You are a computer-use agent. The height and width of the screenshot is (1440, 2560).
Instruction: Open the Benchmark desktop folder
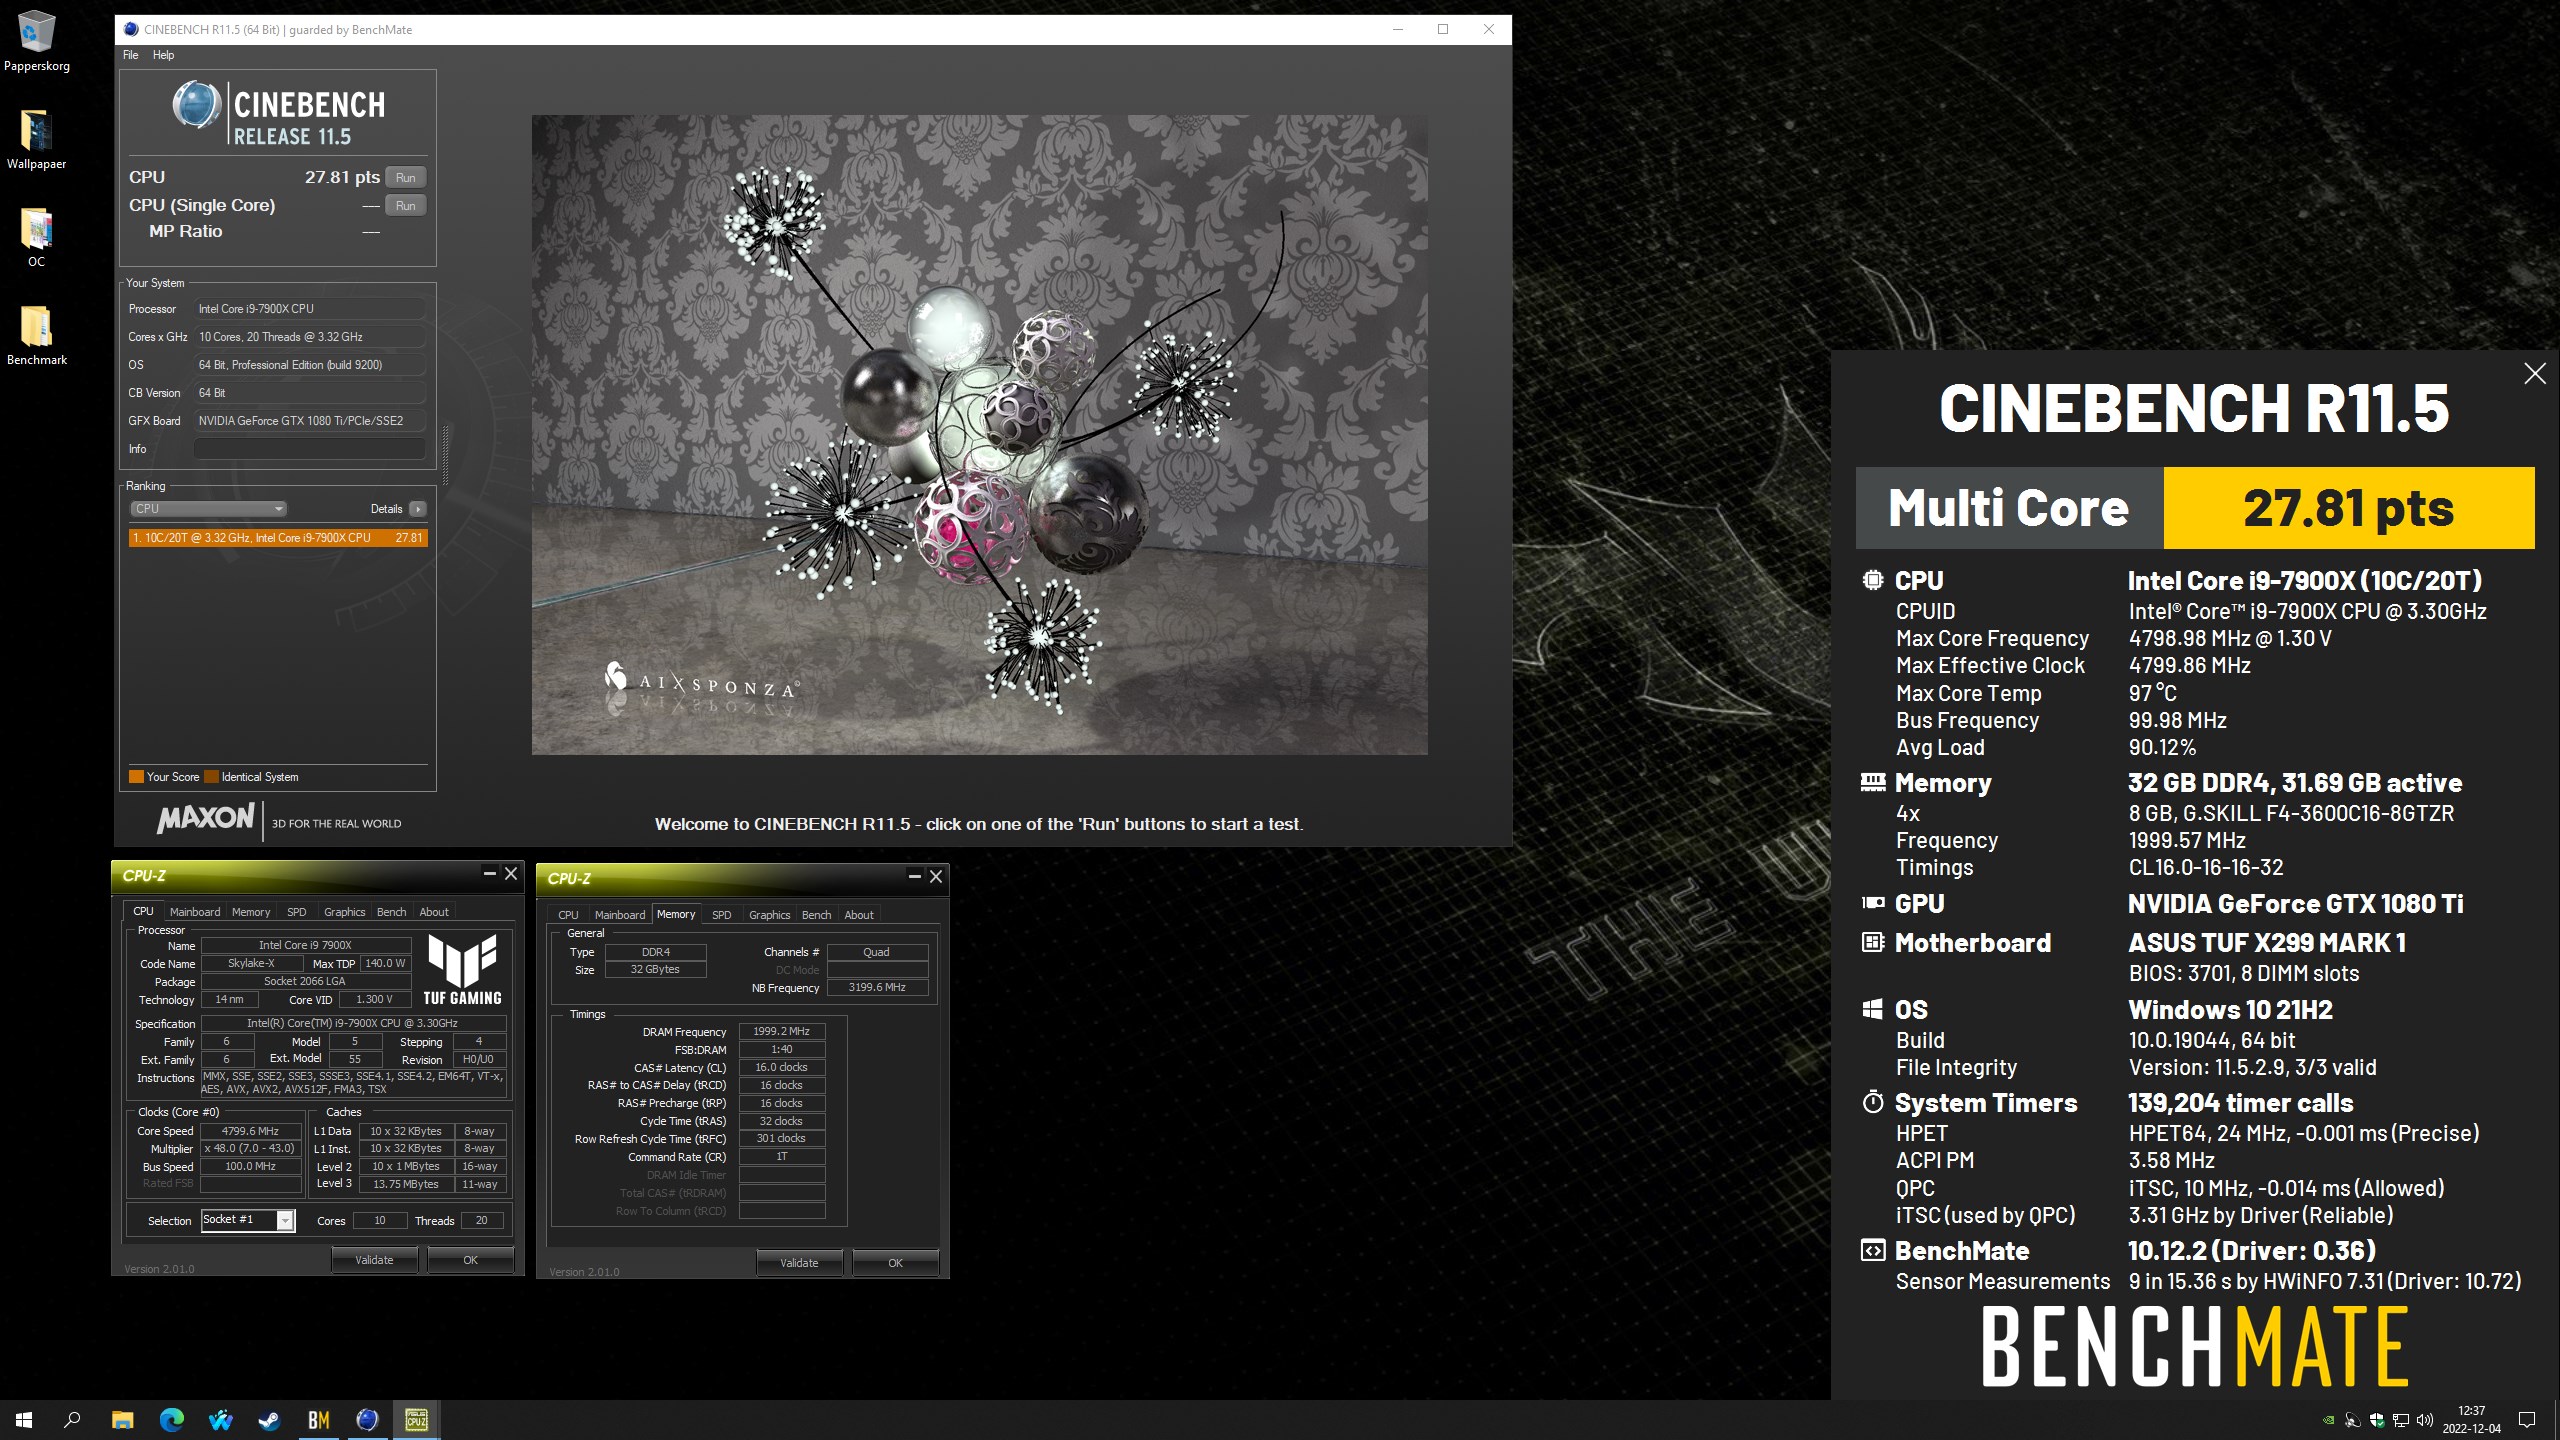[36, 335]
